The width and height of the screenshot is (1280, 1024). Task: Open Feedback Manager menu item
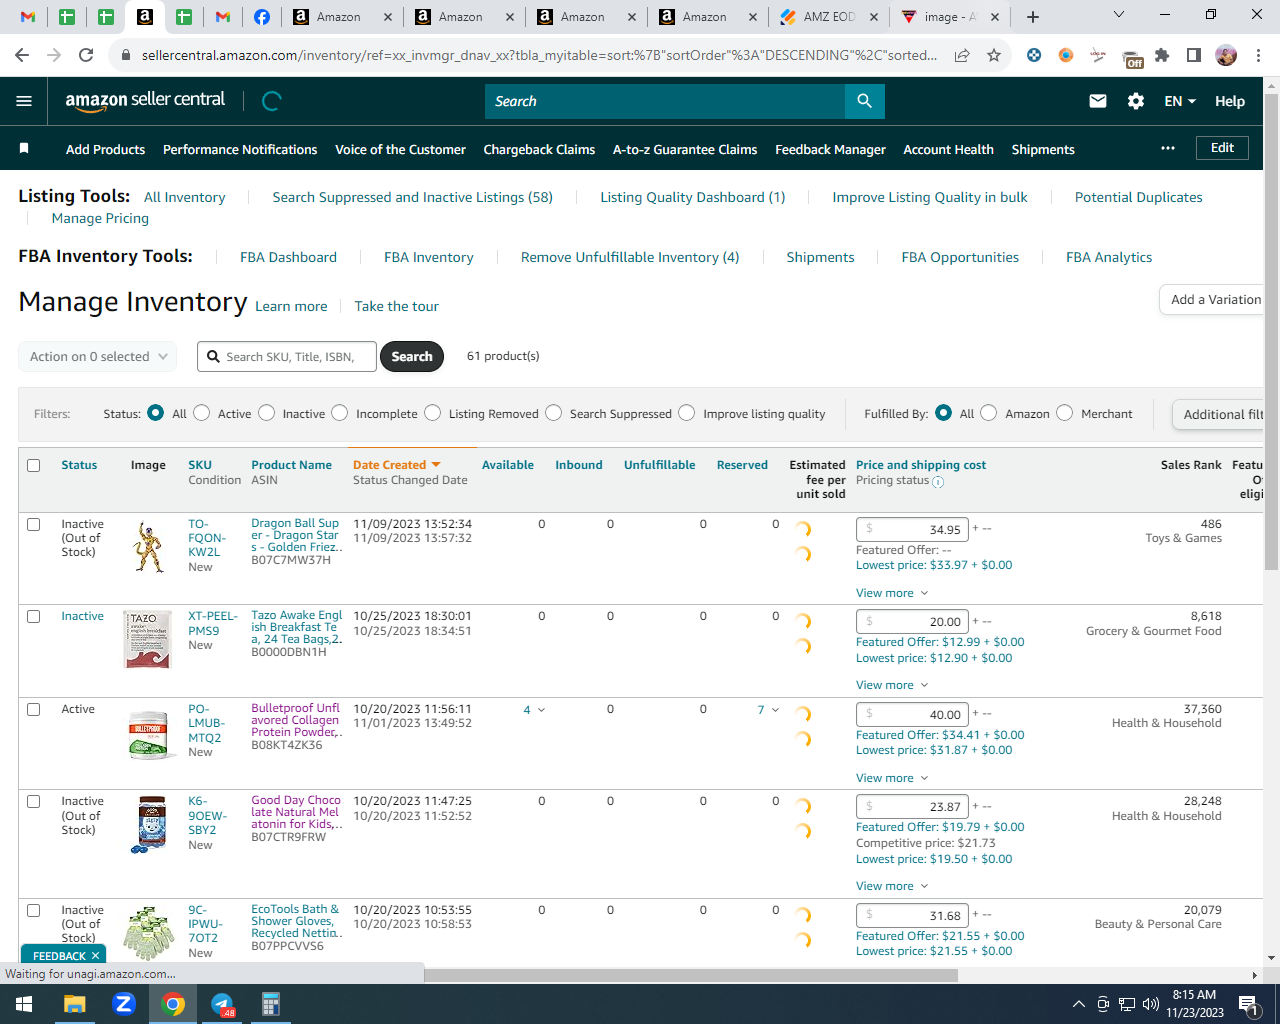[x=830, y=149]
